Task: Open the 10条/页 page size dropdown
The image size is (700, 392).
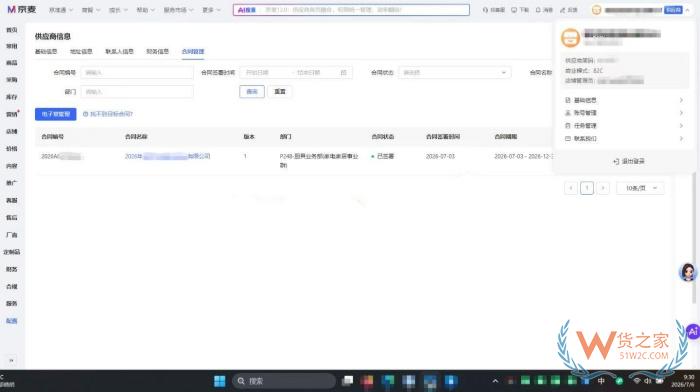Action: pos(640,188)
